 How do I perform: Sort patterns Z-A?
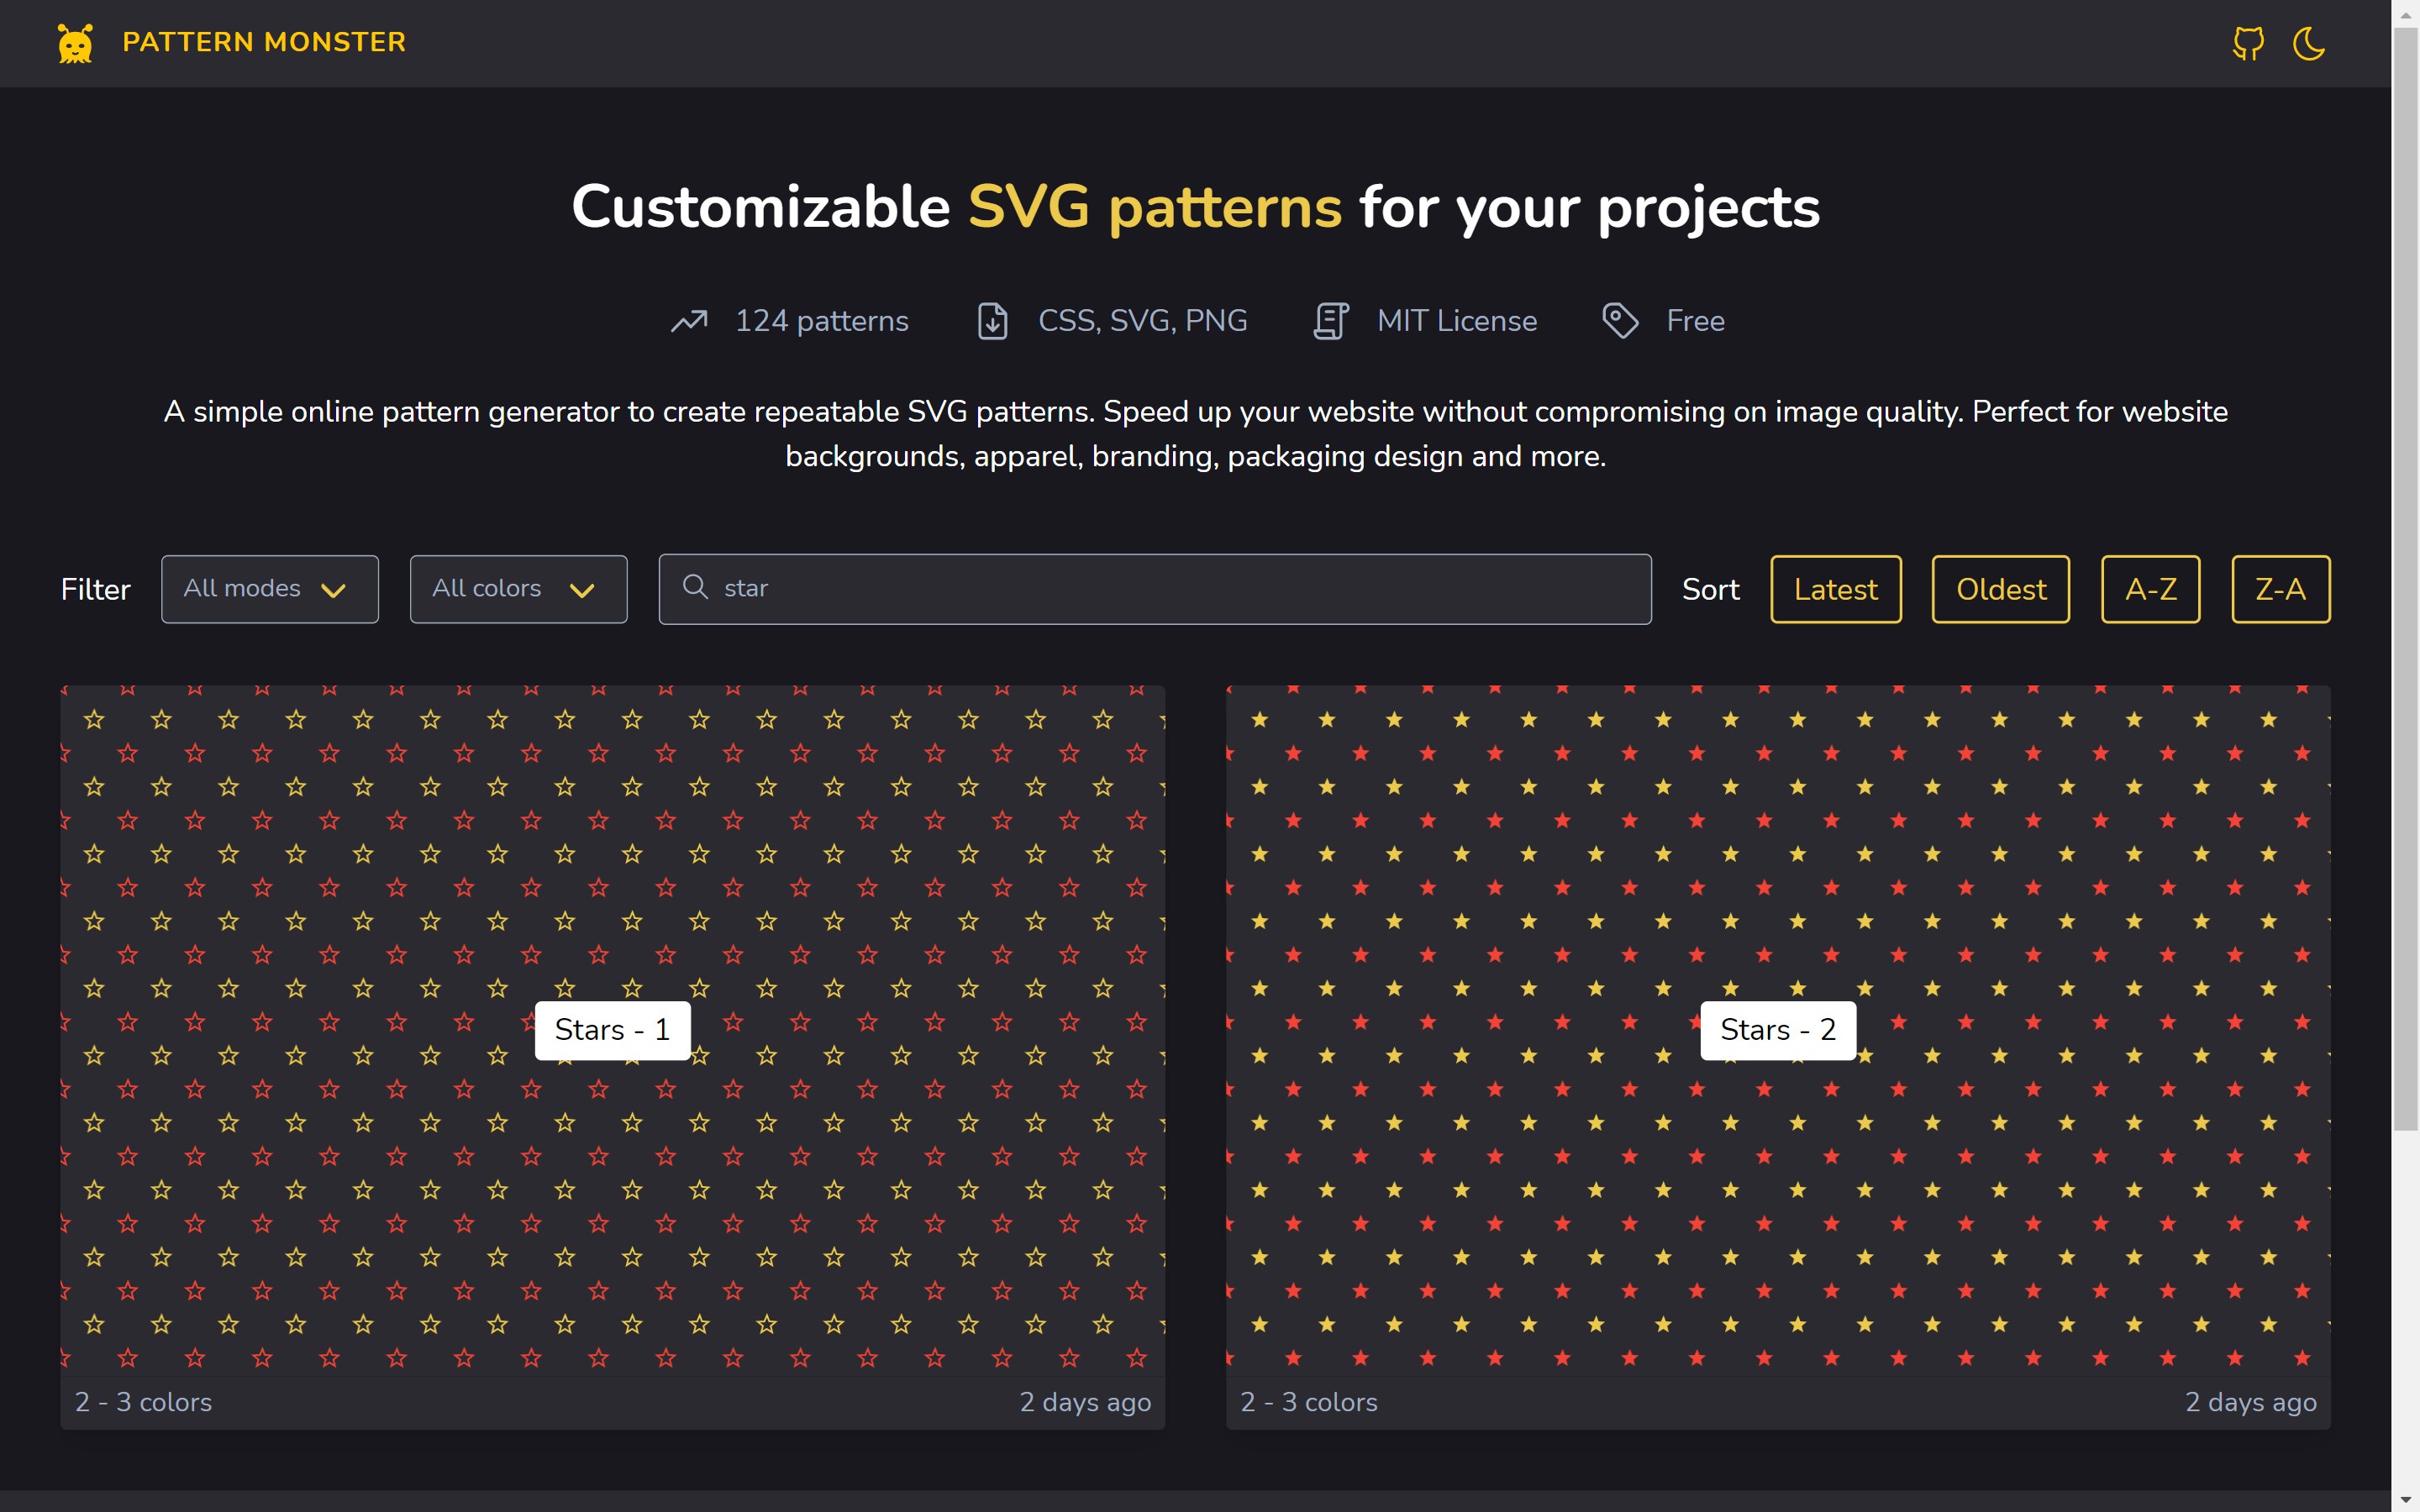coord(2280,589)
